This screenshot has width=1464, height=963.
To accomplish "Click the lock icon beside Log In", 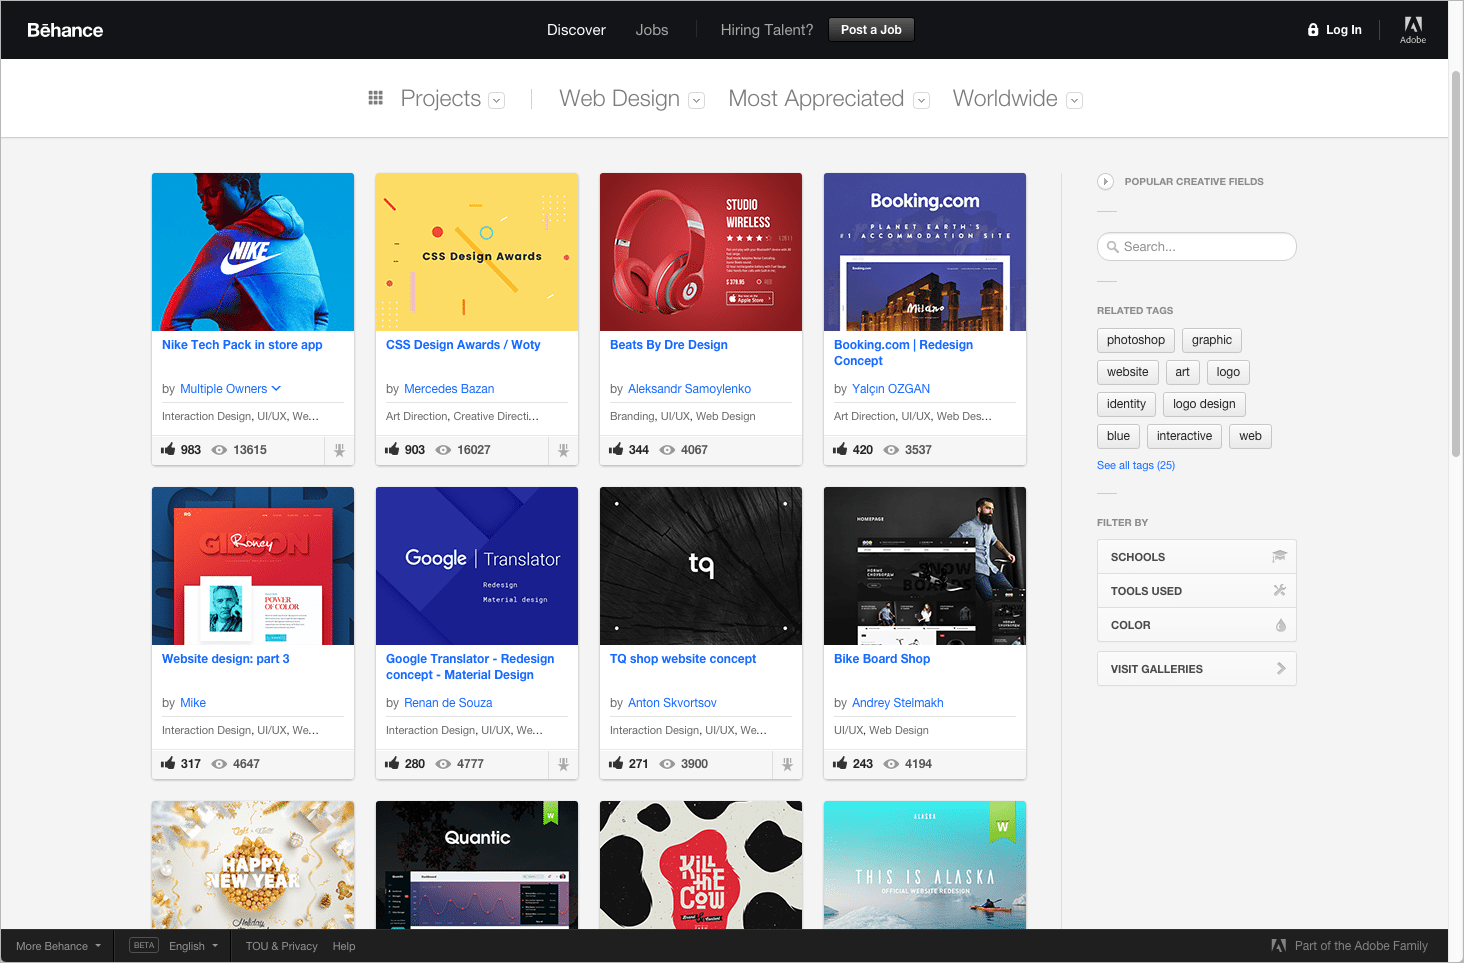I will click(x=1312, y=29).
